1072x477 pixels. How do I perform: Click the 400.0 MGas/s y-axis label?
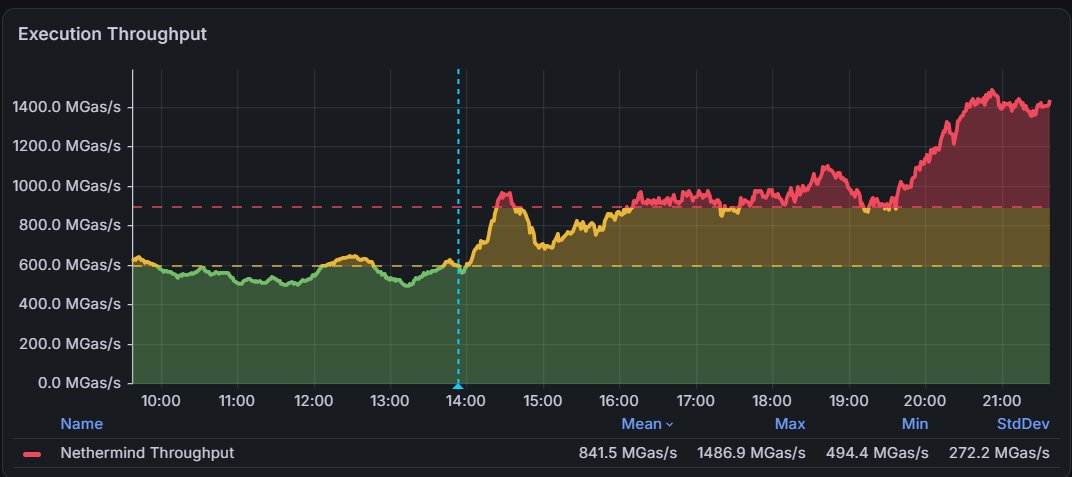click(72, 303)
